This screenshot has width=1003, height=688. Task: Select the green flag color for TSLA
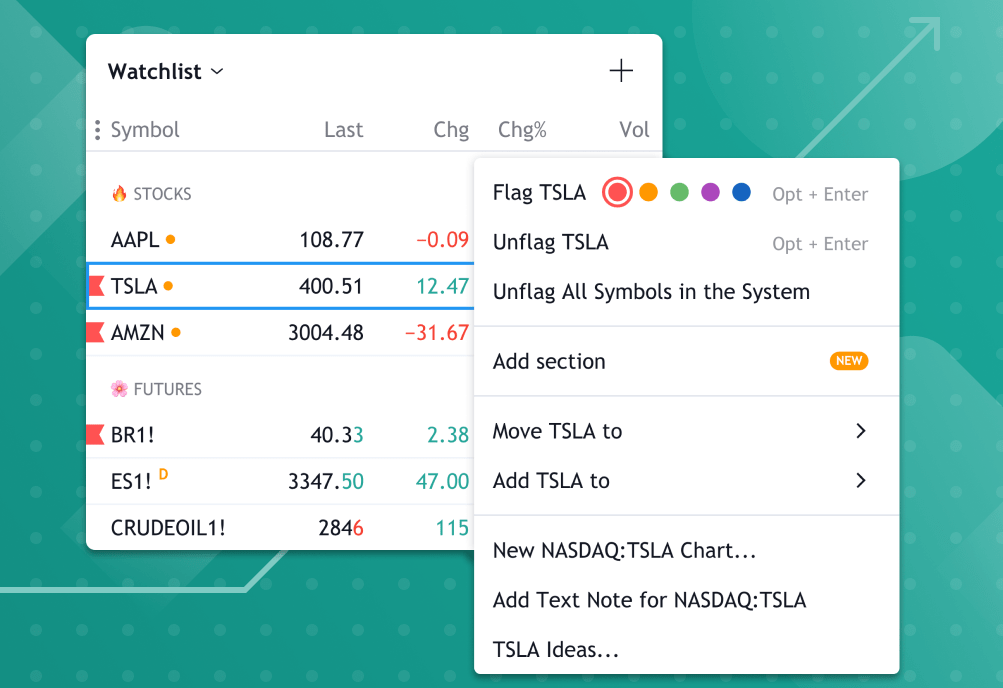pyautogui.click(x=679, y=191)
